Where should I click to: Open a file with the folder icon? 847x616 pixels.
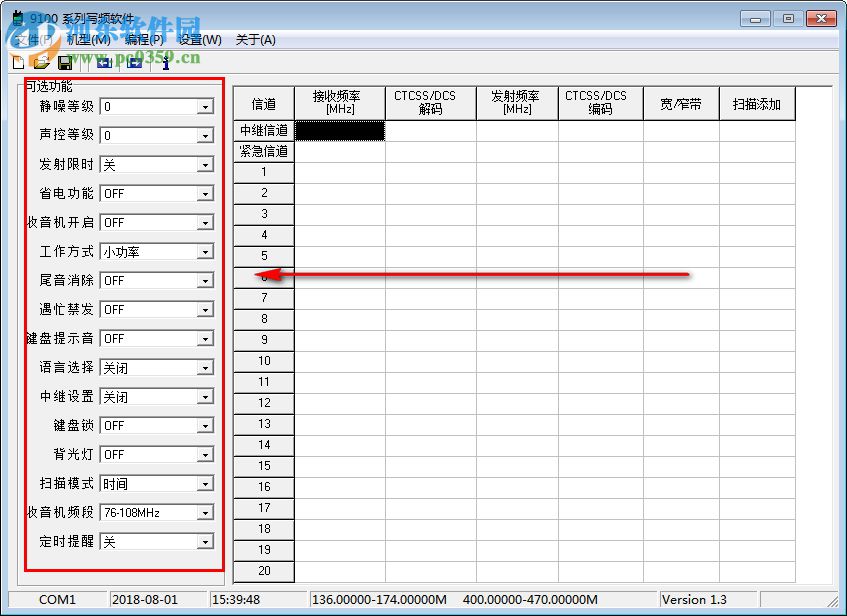42,63
